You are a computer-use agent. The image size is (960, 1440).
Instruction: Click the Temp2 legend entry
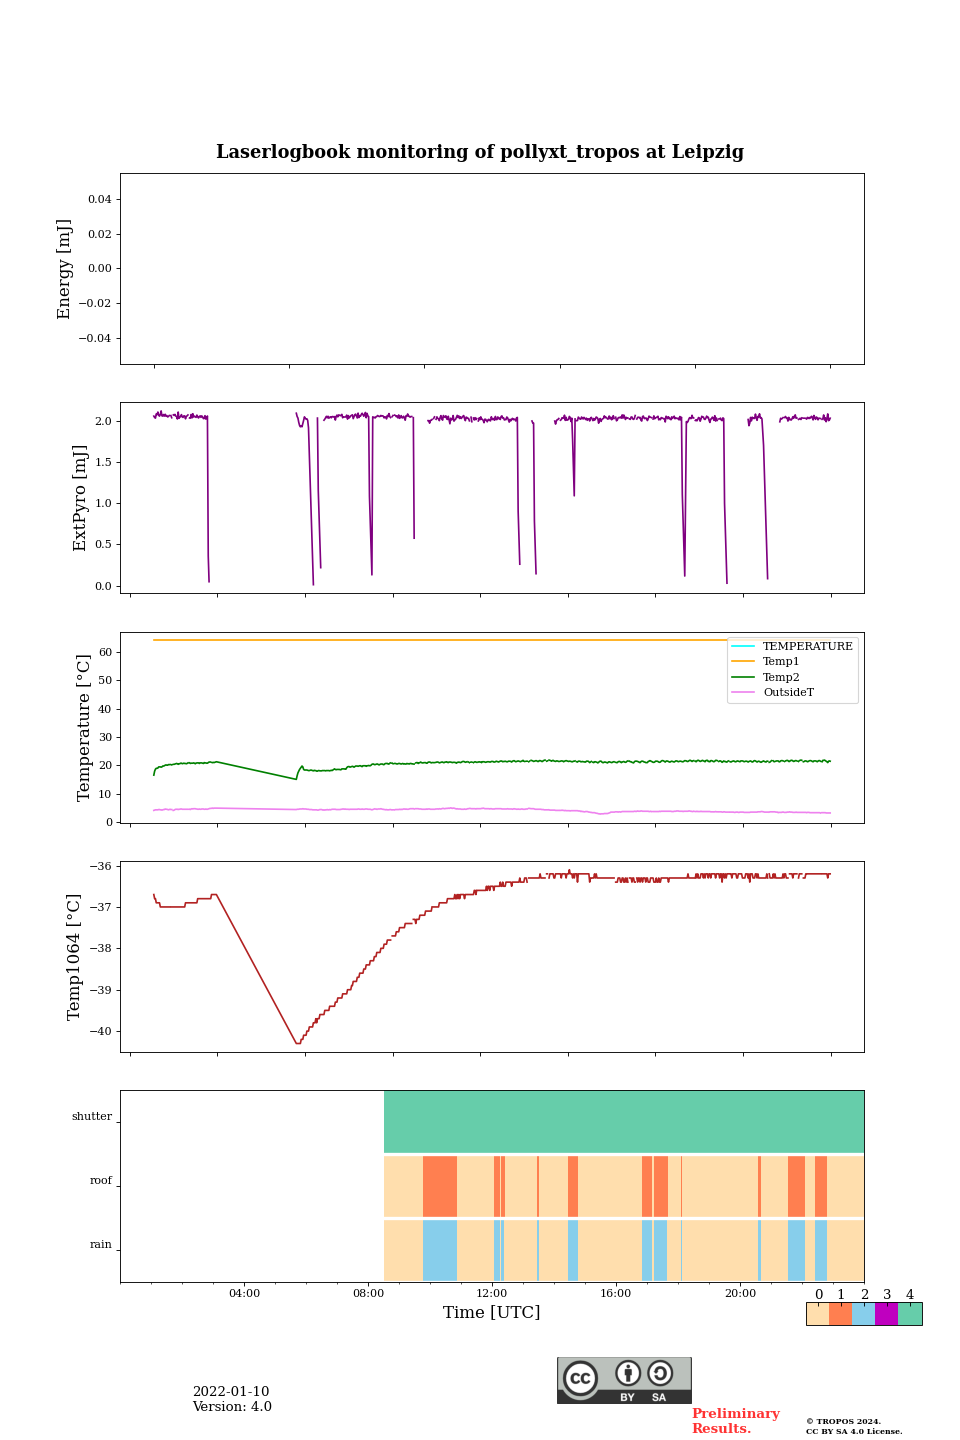781,677
